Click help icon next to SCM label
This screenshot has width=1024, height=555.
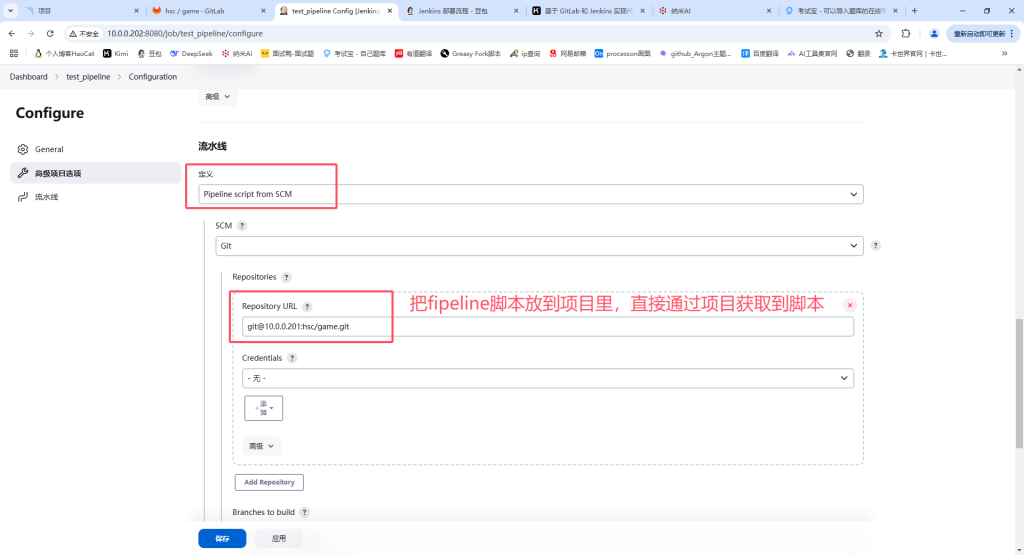point(242,226)
